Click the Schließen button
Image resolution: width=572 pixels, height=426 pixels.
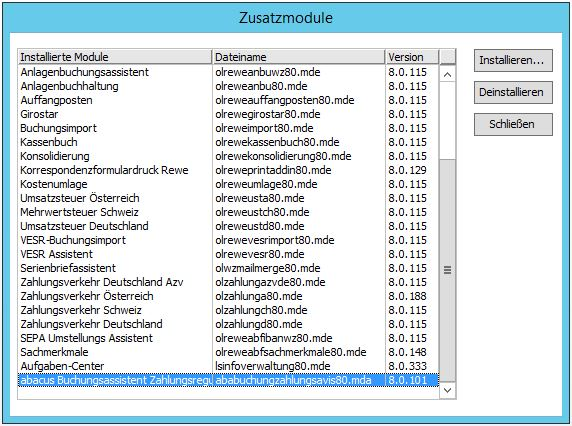[x=513, y=124]
